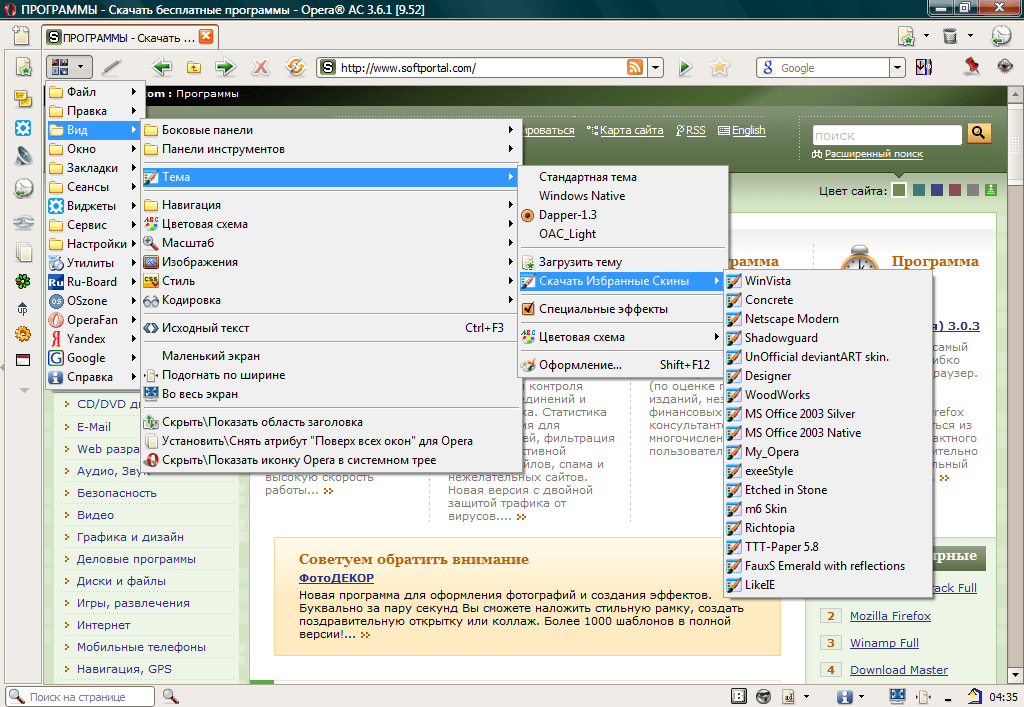Choose Загрузить тему menu item
This screenshot has width=1024, height=707.
coord(622,262)
